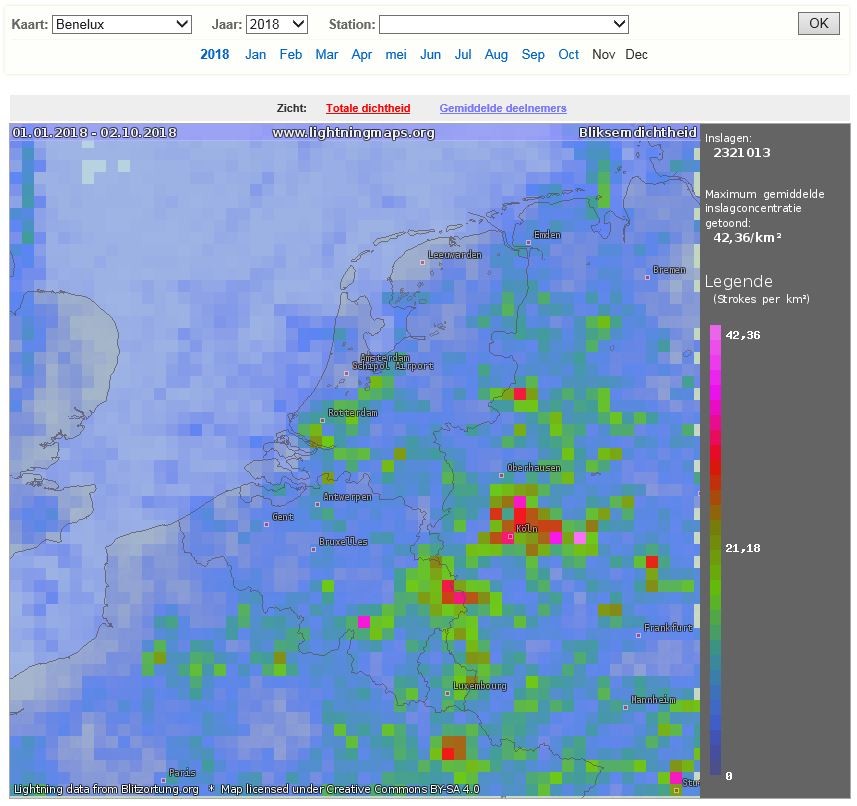Click the Creative Commons BY-SA 4.0 license text

(350, 789)
